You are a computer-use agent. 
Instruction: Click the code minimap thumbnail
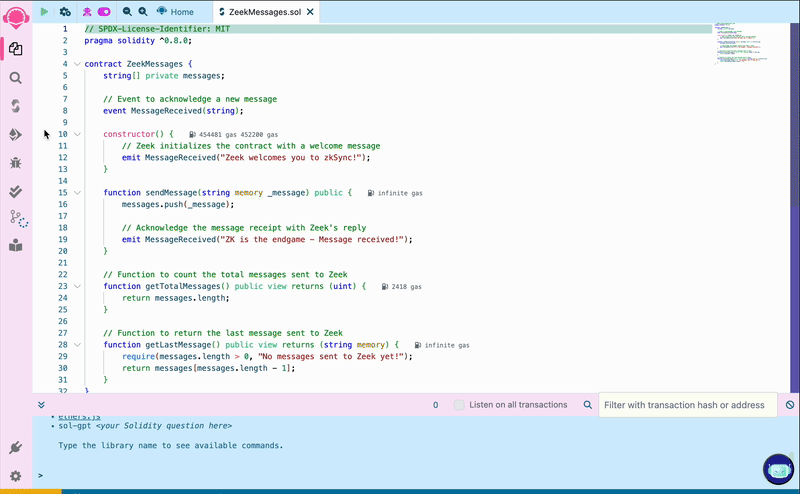click(740, 43)
